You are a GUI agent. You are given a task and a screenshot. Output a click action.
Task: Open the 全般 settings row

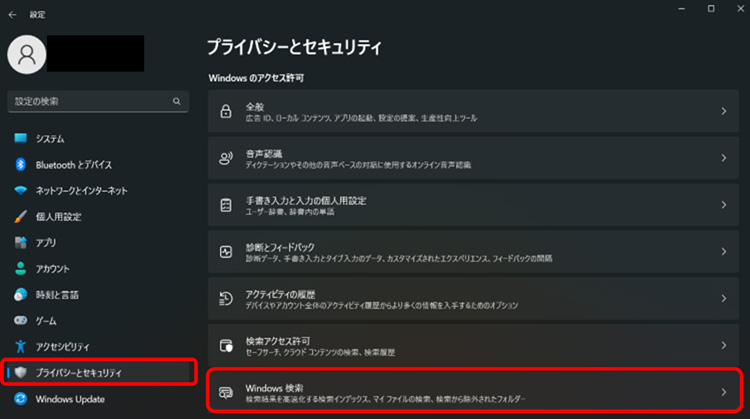(x=474, y=111)
